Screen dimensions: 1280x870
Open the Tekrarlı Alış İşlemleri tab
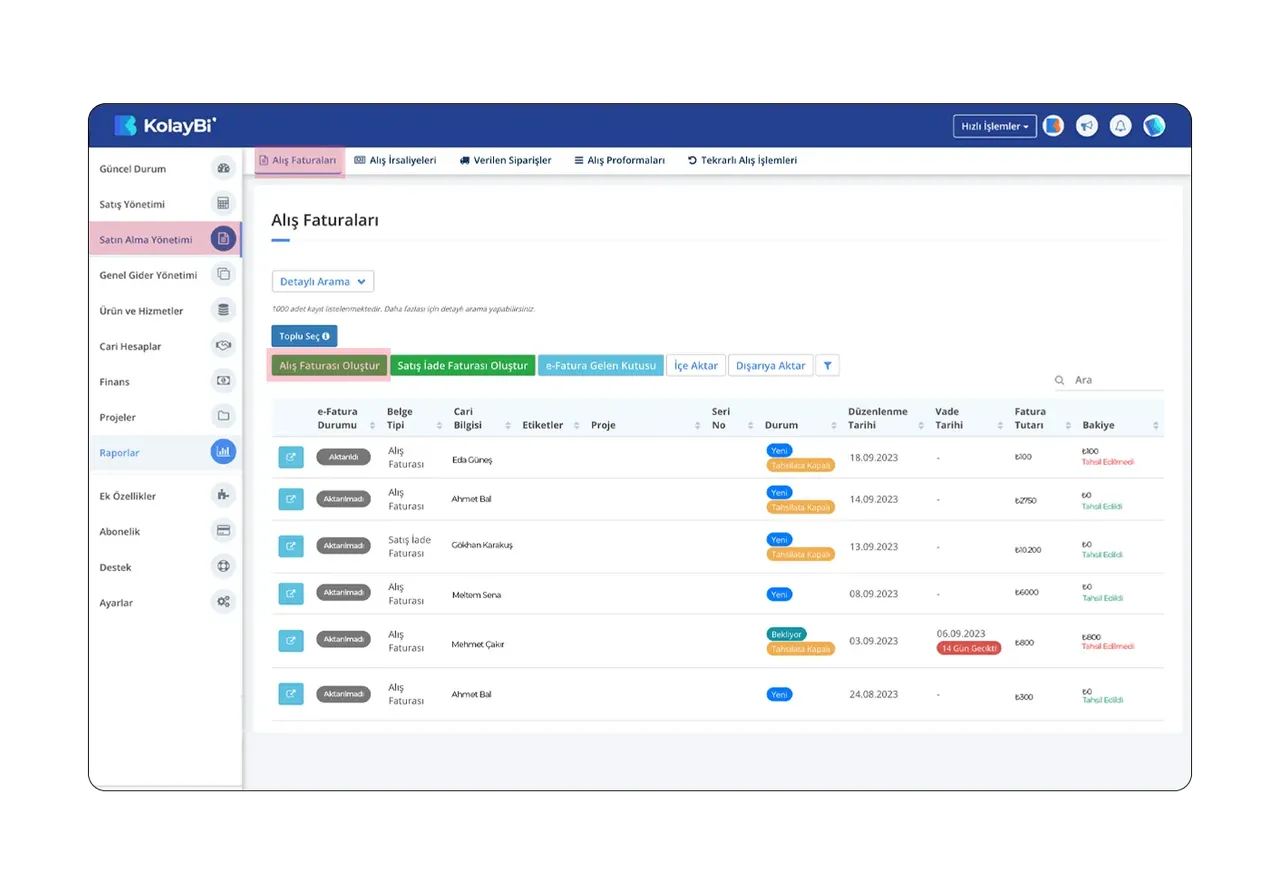(742, 160)
